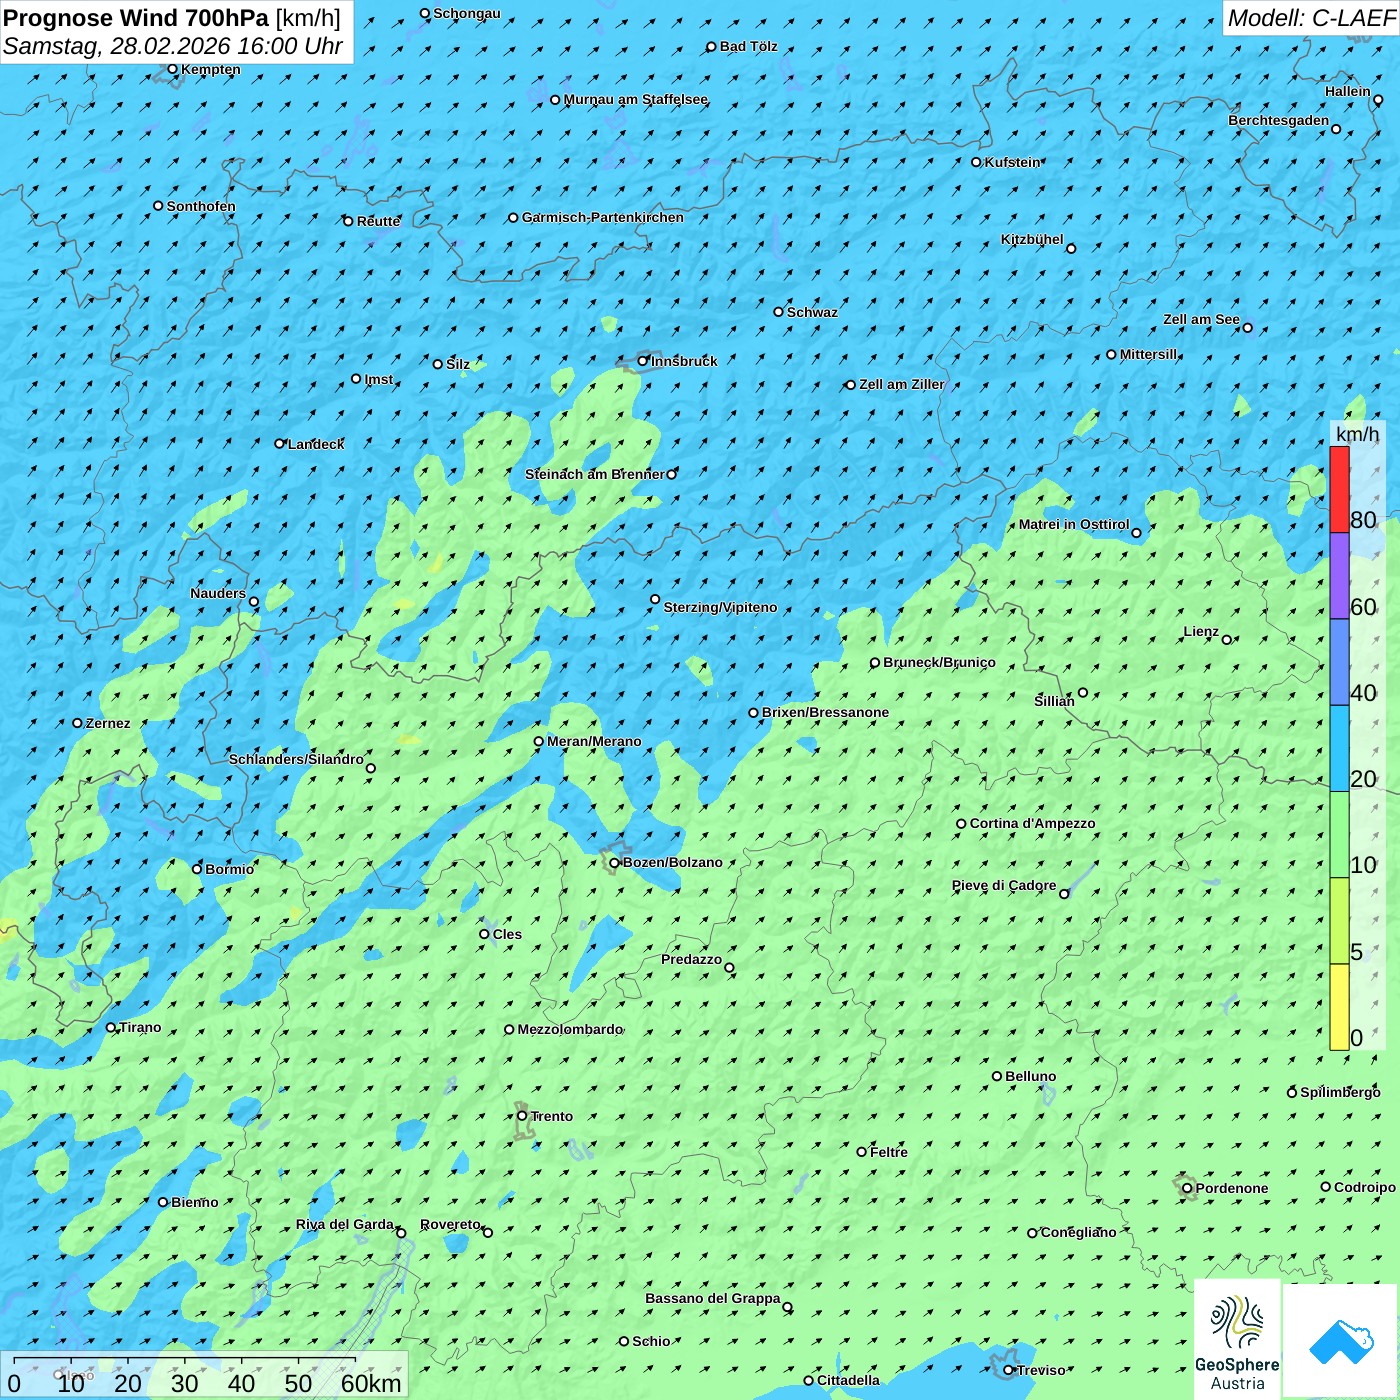Viewport: 1400px width, 1400px height.
Task: Select the Zell am See label
Action: click(1201, 319)
